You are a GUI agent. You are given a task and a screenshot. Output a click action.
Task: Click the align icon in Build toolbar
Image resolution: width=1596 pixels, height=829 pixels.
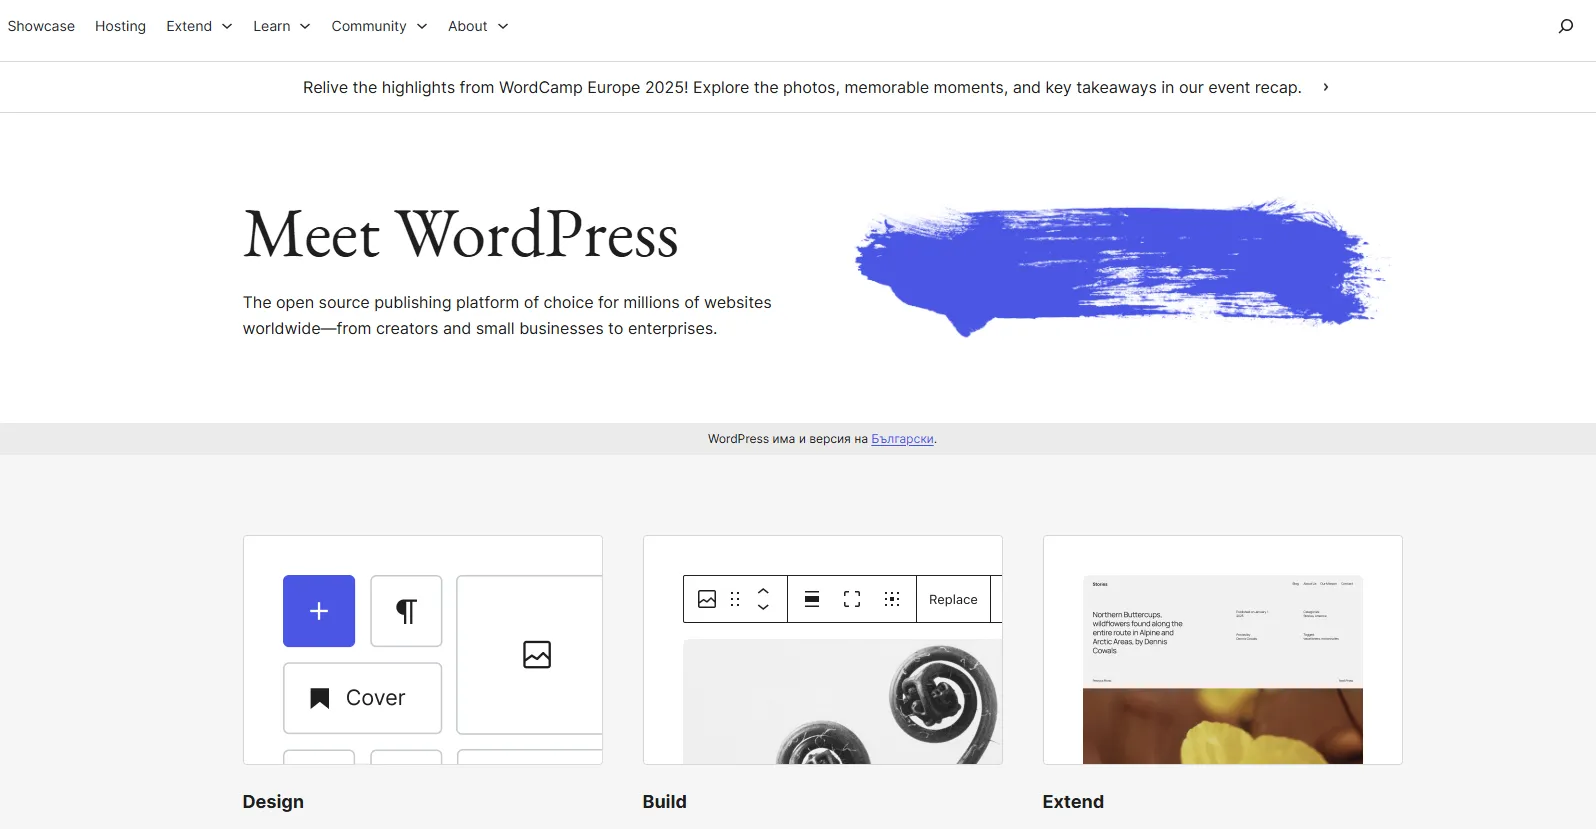(x=812, y=599)
